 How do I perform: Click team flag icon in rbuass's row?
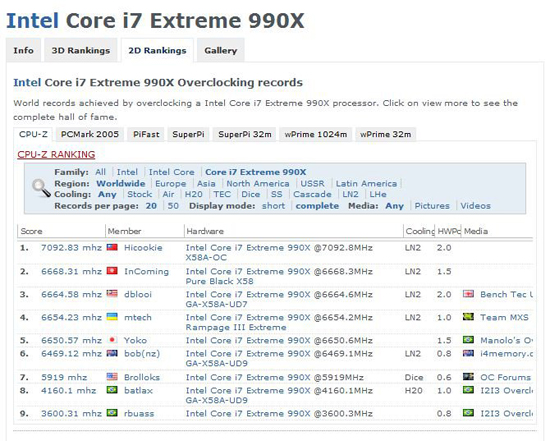468,413
